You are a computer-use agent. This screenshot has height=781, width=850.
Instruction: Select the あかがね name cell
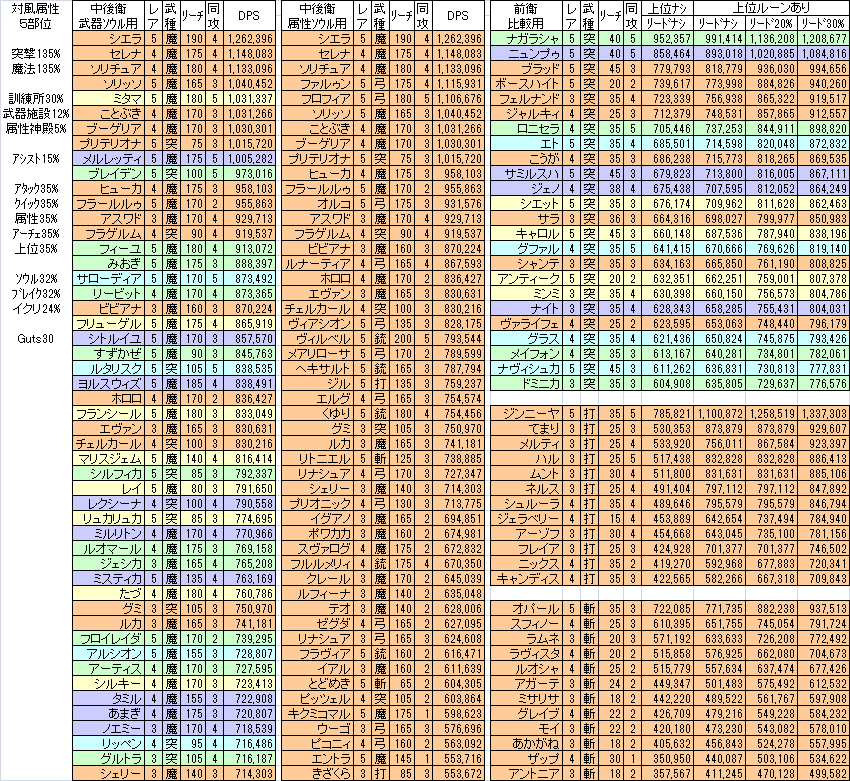526,744
